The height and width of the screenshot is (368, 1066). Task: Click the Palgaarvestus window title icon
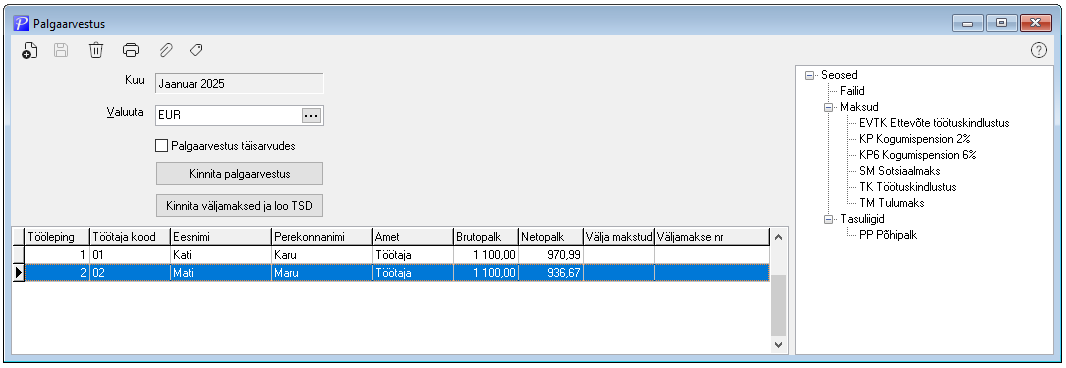click(x=22, y=23)
